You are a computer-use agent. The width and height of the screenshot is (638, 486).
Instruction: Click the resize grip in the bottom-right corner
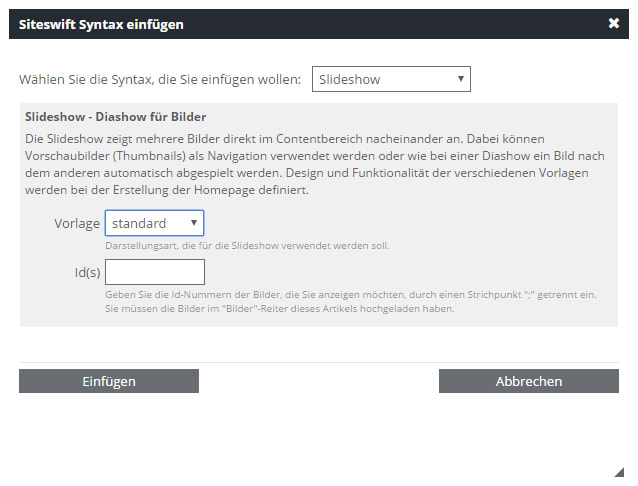617,470
